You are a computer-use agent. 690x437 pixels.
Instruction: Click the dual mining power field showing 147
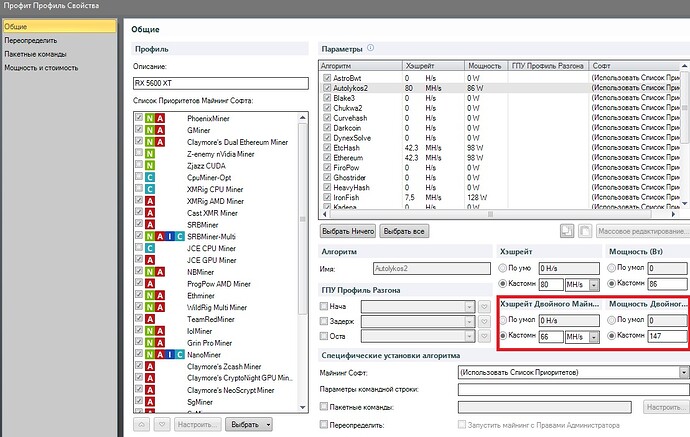click(667, 336)
